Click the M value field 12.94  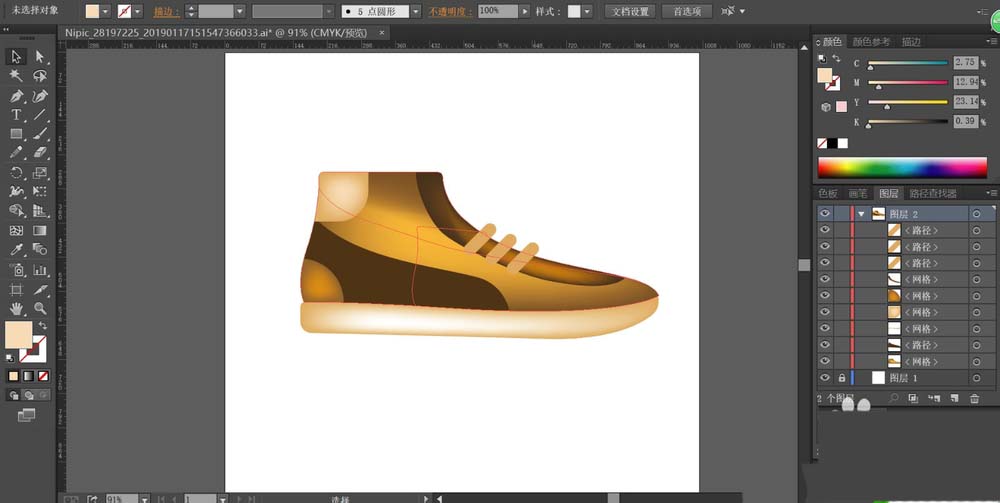pos(966,82)
